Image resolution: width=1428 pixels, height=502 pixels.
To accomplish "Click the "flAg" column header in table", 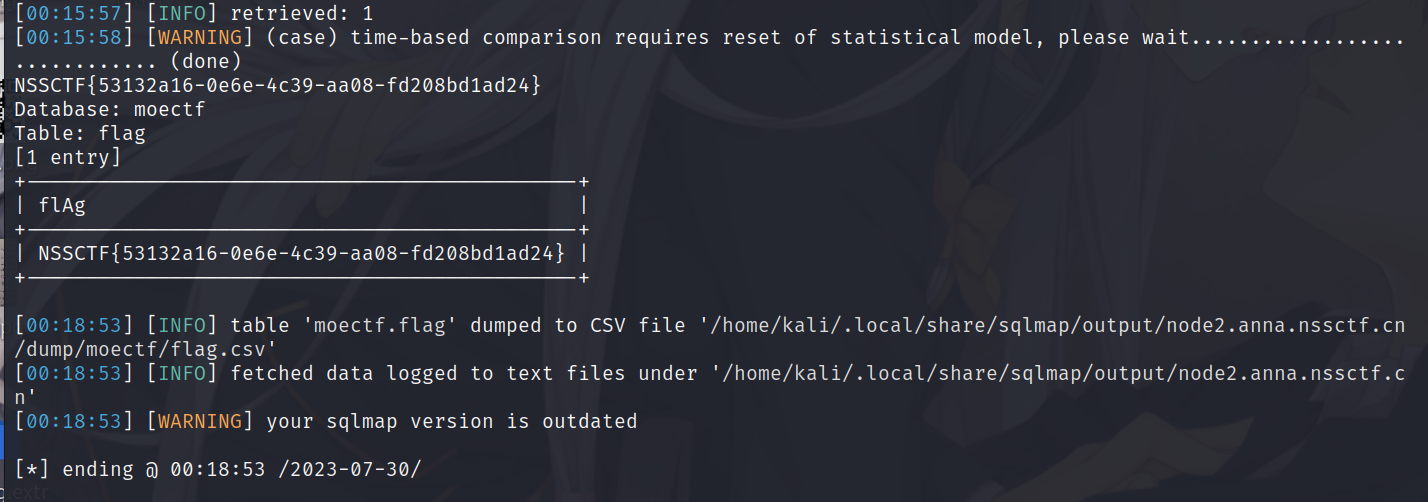I will pyautogui.click(x=62, y=206).
